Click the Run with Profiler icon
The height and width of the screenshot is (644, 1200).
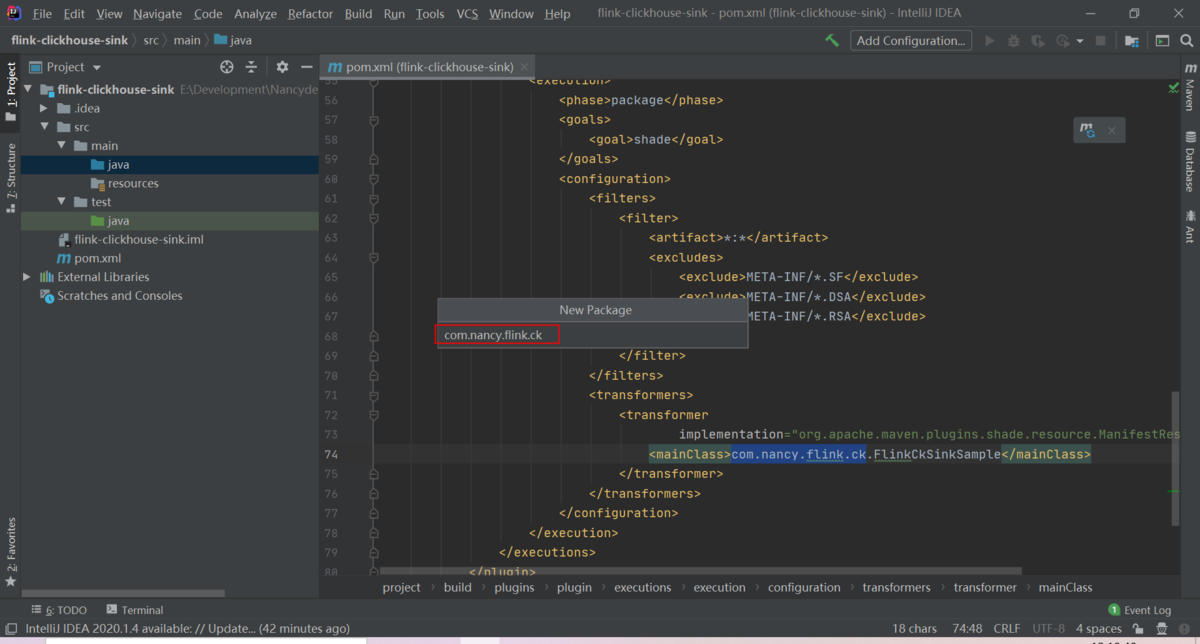(x=1061, y=41)
